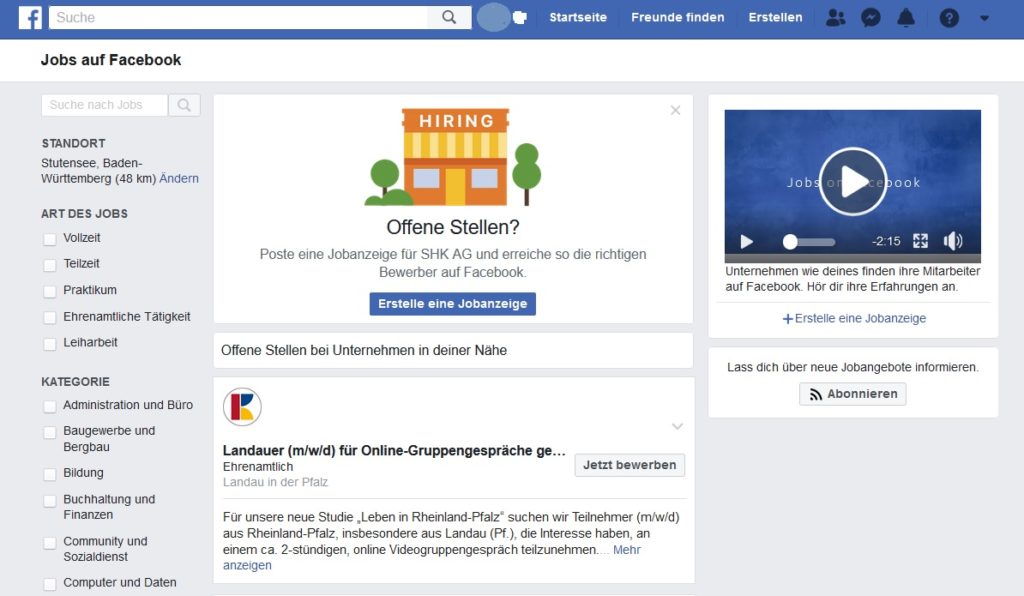Mute the video volume icon
This screenshot has width=1024, height=596.
click(953, 241)
